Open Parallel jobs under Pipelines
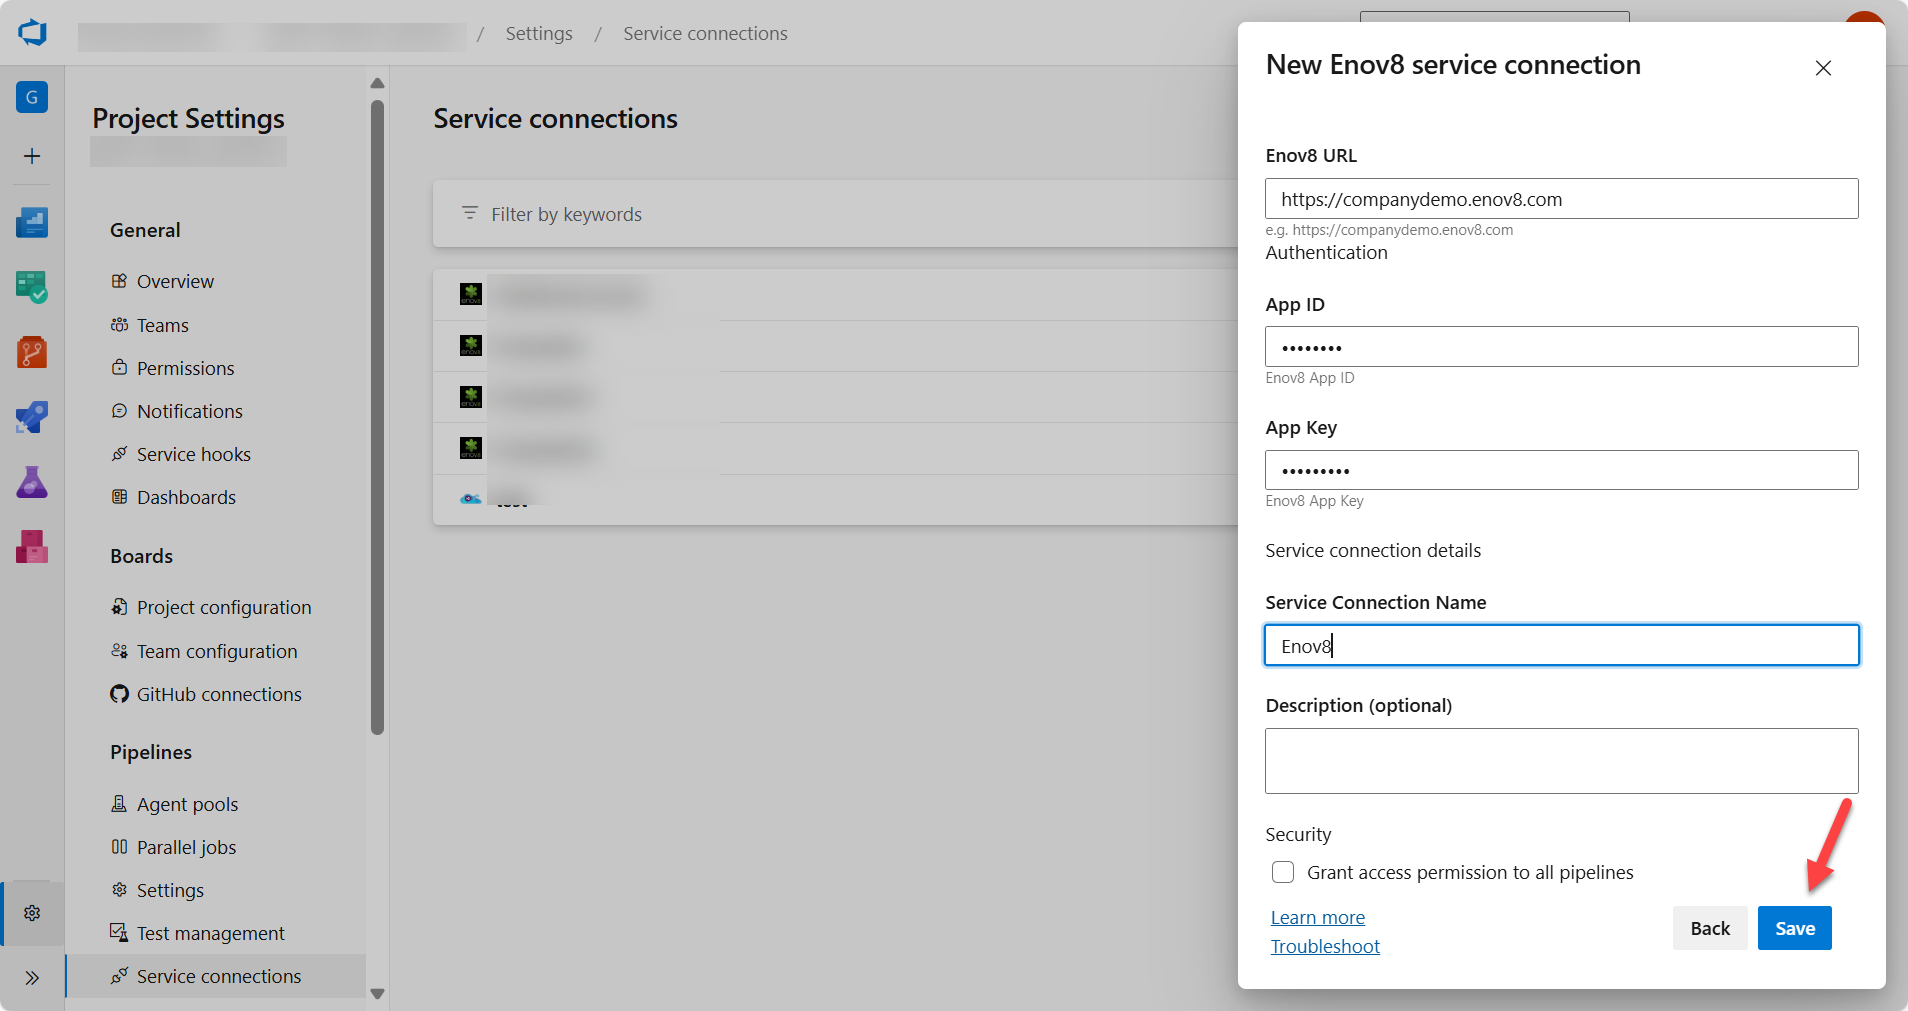Viewport: 1908px width, 1011px height. (x=187, y=847)
